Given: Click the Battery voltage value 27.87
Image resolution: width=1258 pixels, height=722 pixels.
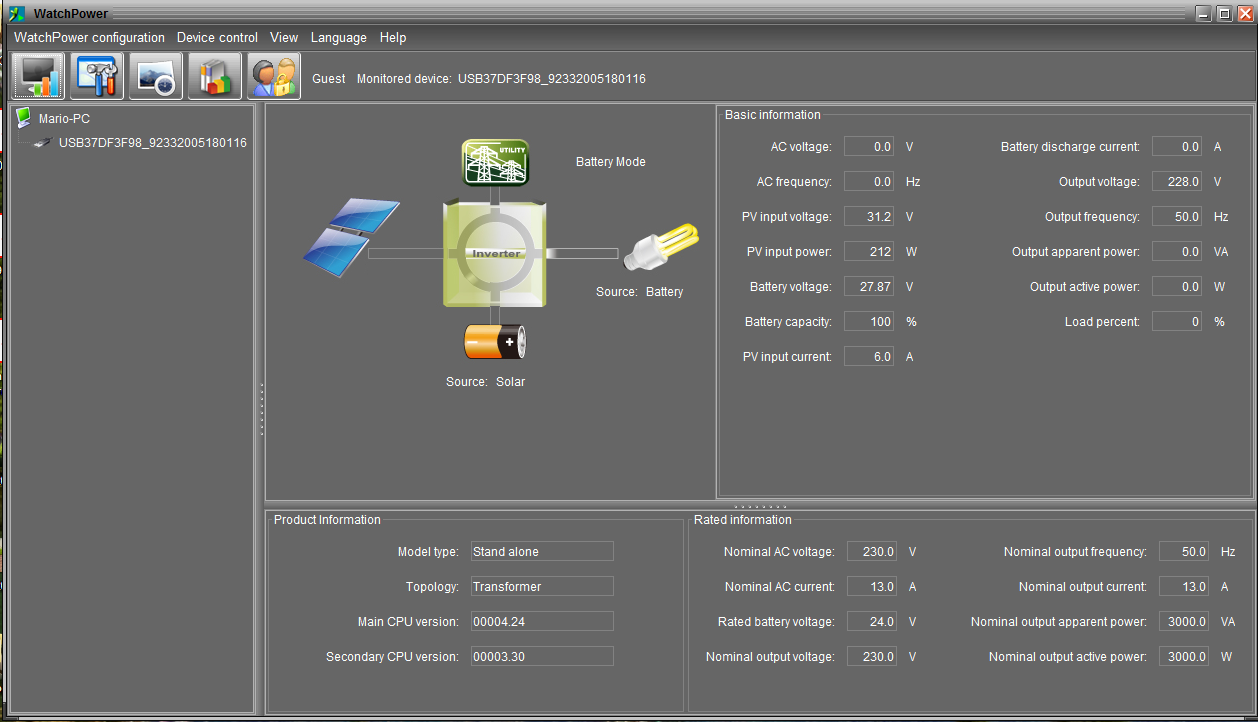Looking at the screenshot, I should (869, 287).
